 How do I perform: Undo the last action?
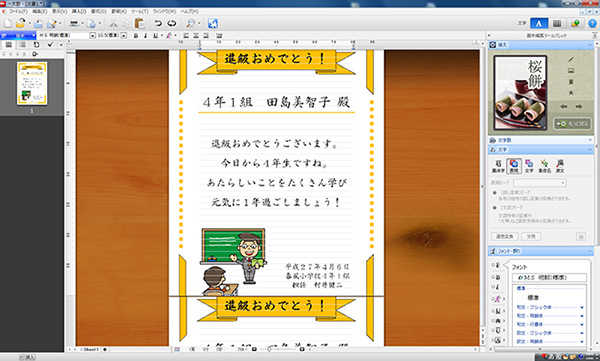tap(158, 23)
